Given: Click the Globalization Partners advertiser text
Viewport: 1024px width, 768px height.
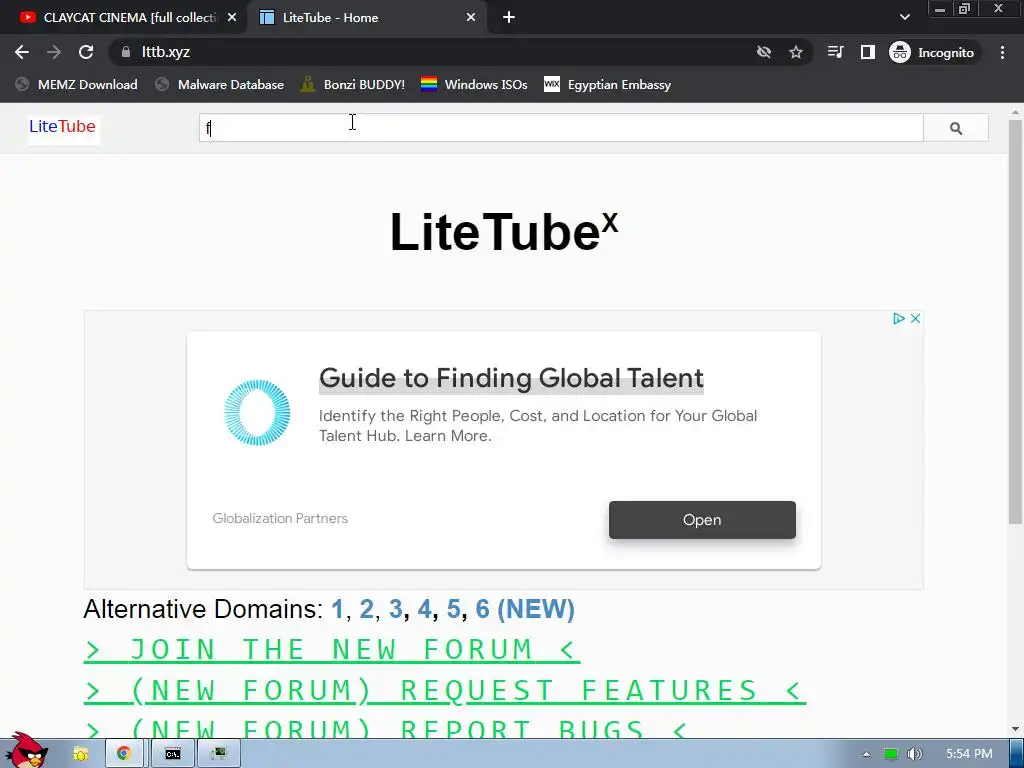Looking at the screenshot, I should 280,519.
